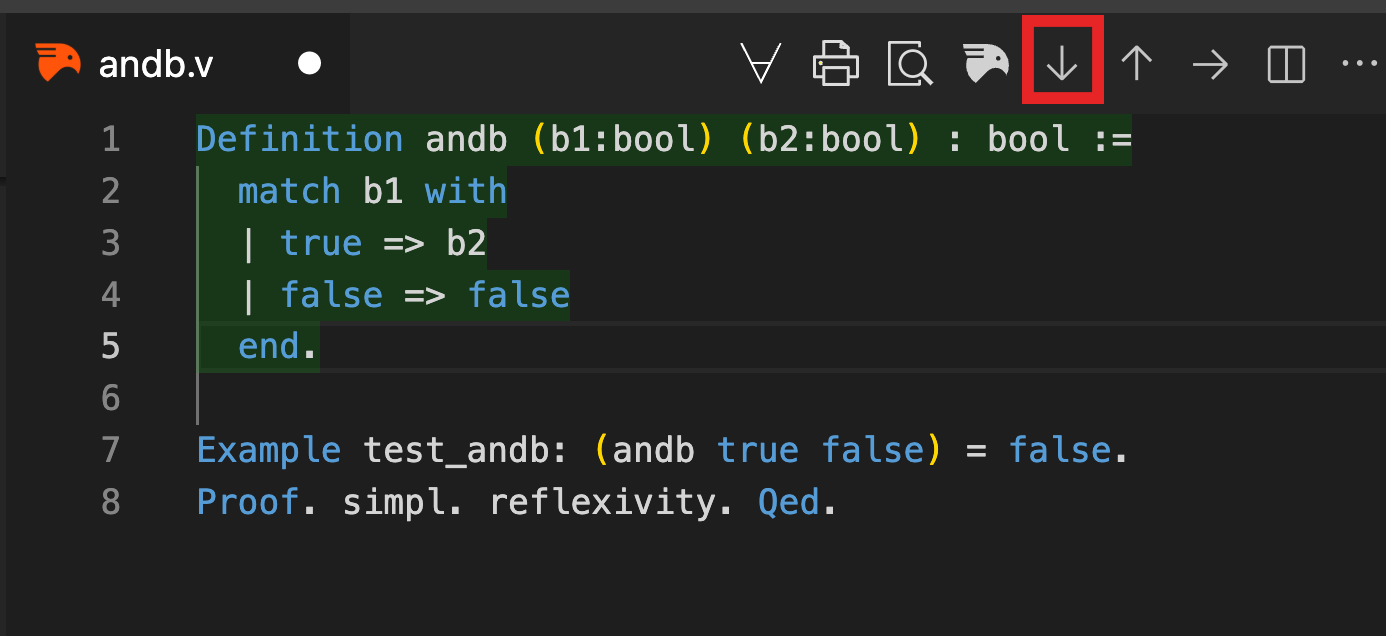Click the unsaved dot on andb.v tab
Image resolution: width=1386 pixels, height=636 pixels.
coord(310,64)
